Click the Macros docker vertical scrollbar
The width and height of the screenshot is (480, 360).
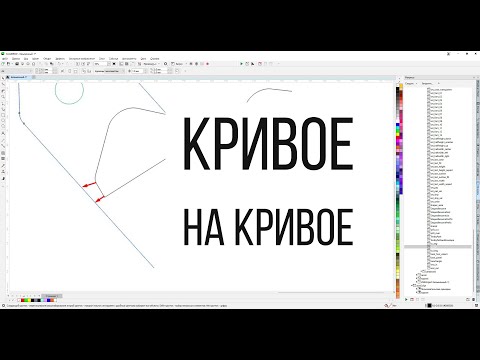tap(473, 260)
